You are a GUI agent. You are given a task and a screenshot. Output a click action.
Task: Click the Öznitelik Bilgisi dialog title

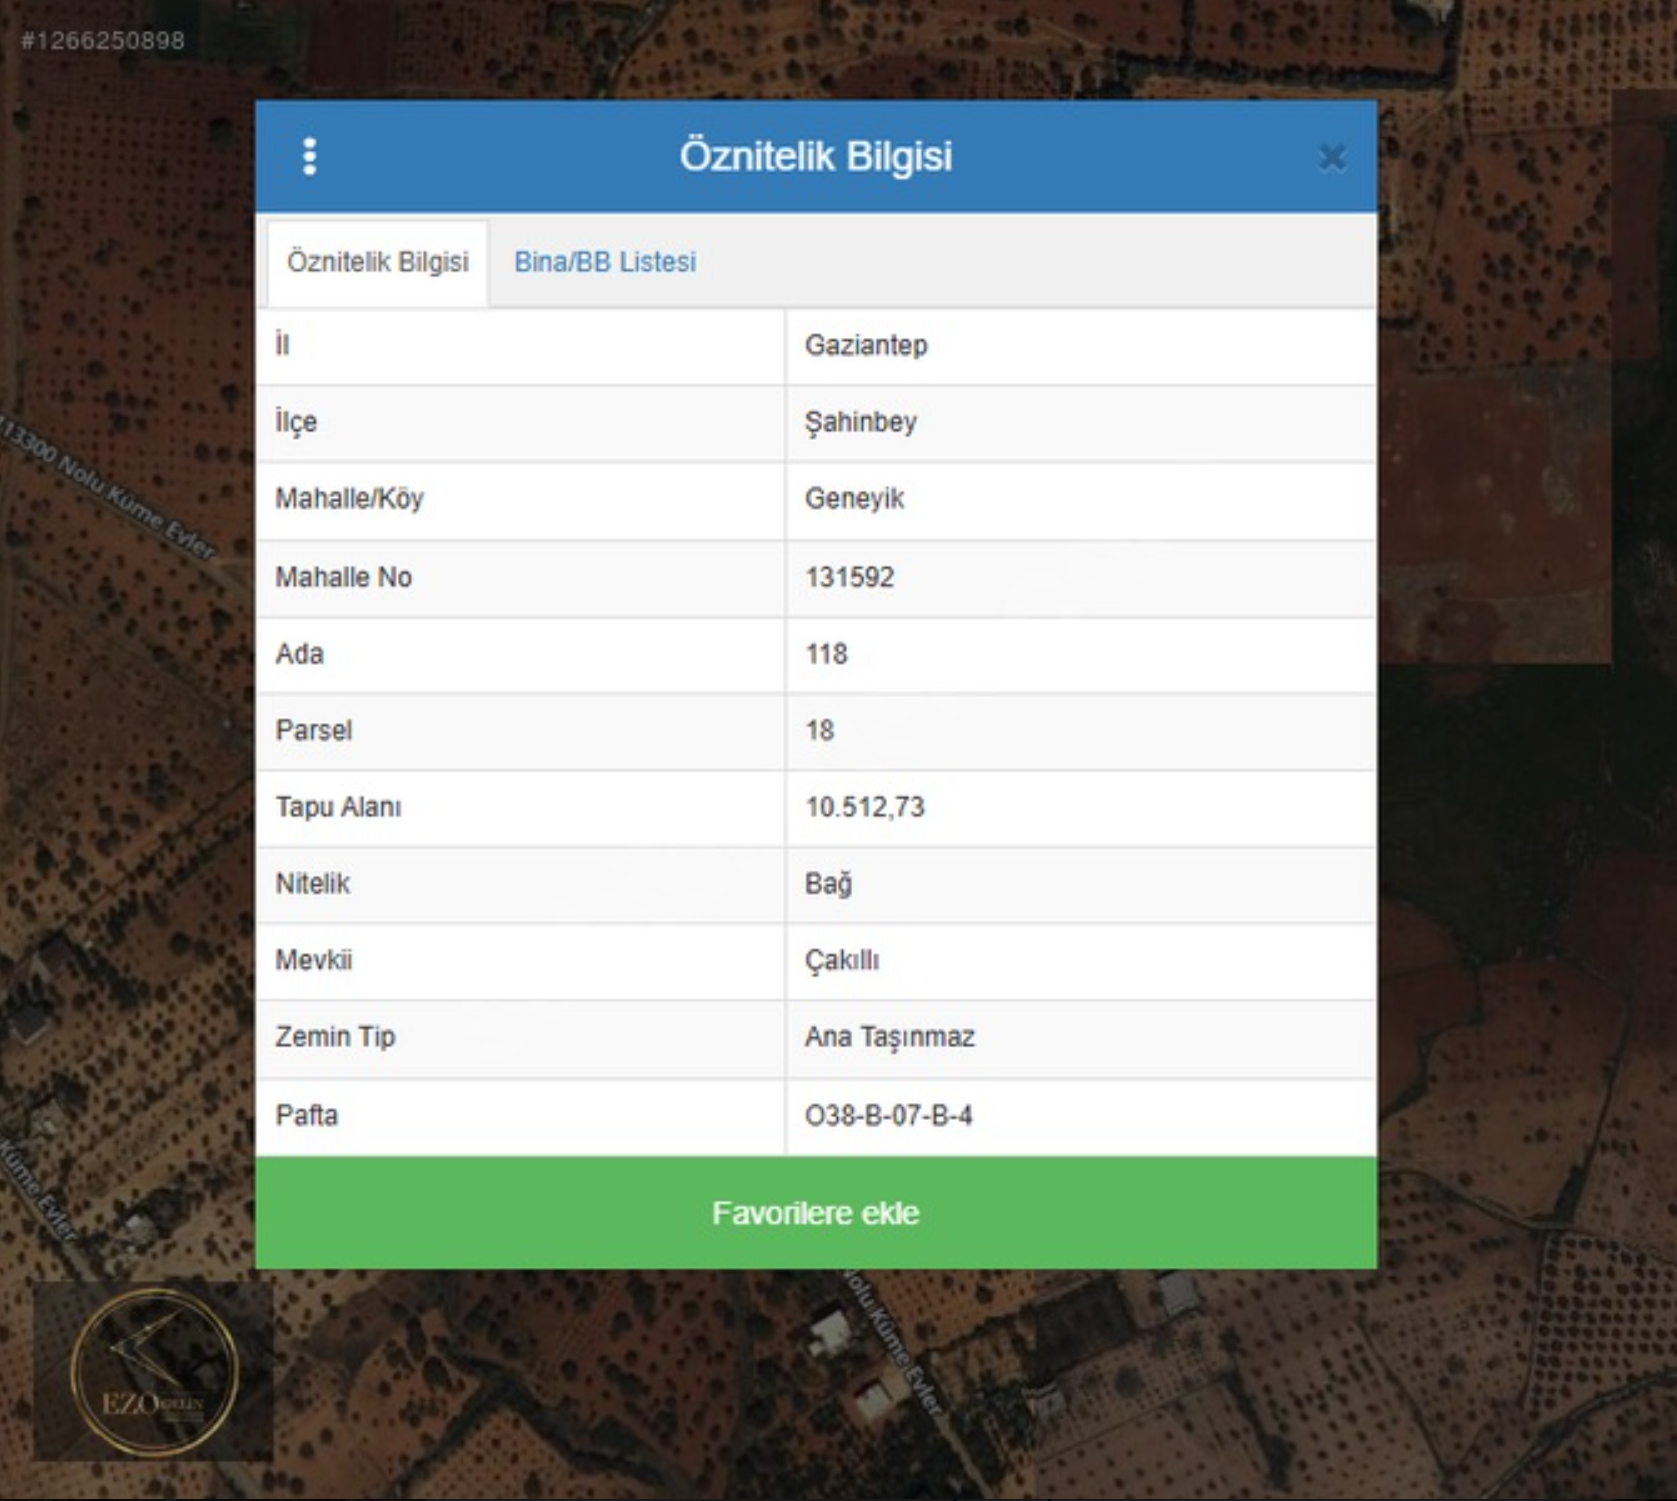(x=816, y=157)
